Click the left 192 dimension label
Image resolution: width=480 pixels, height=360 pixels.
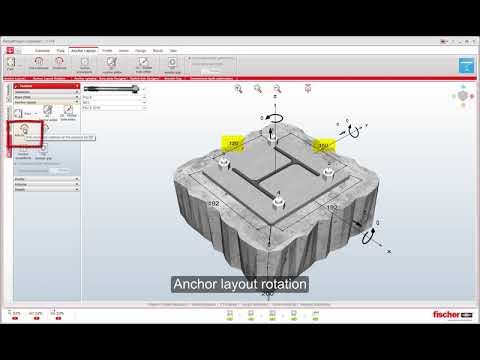pyautogui.click(x=213, y=203)
